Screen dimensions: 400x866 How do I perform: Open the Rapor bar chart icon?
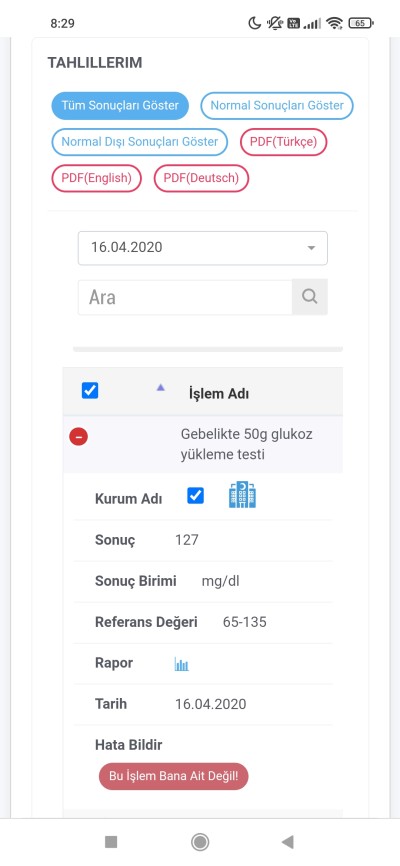pyautogui.click(x=182, y=664)
